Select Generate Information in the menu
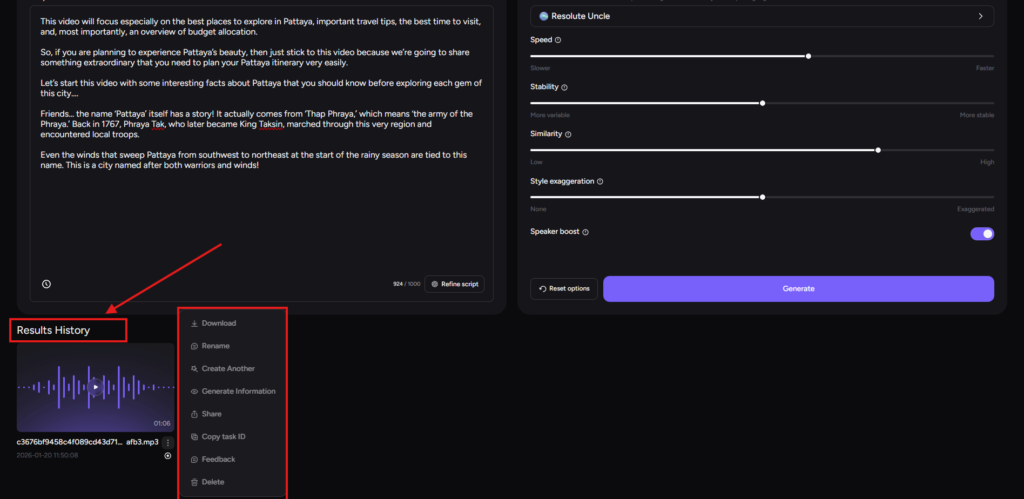The image size is (1024, 499). click(232, 391)
